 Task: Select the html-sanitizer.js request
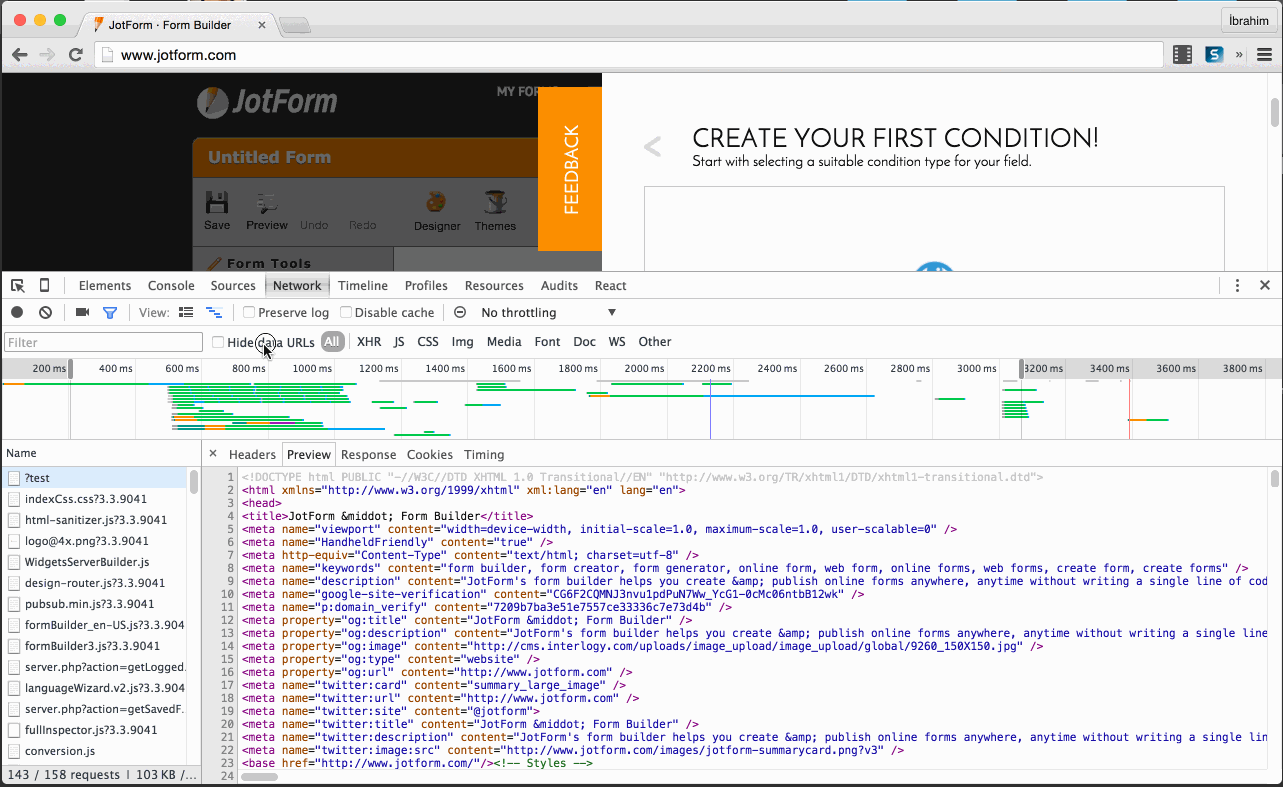(94, 520)
